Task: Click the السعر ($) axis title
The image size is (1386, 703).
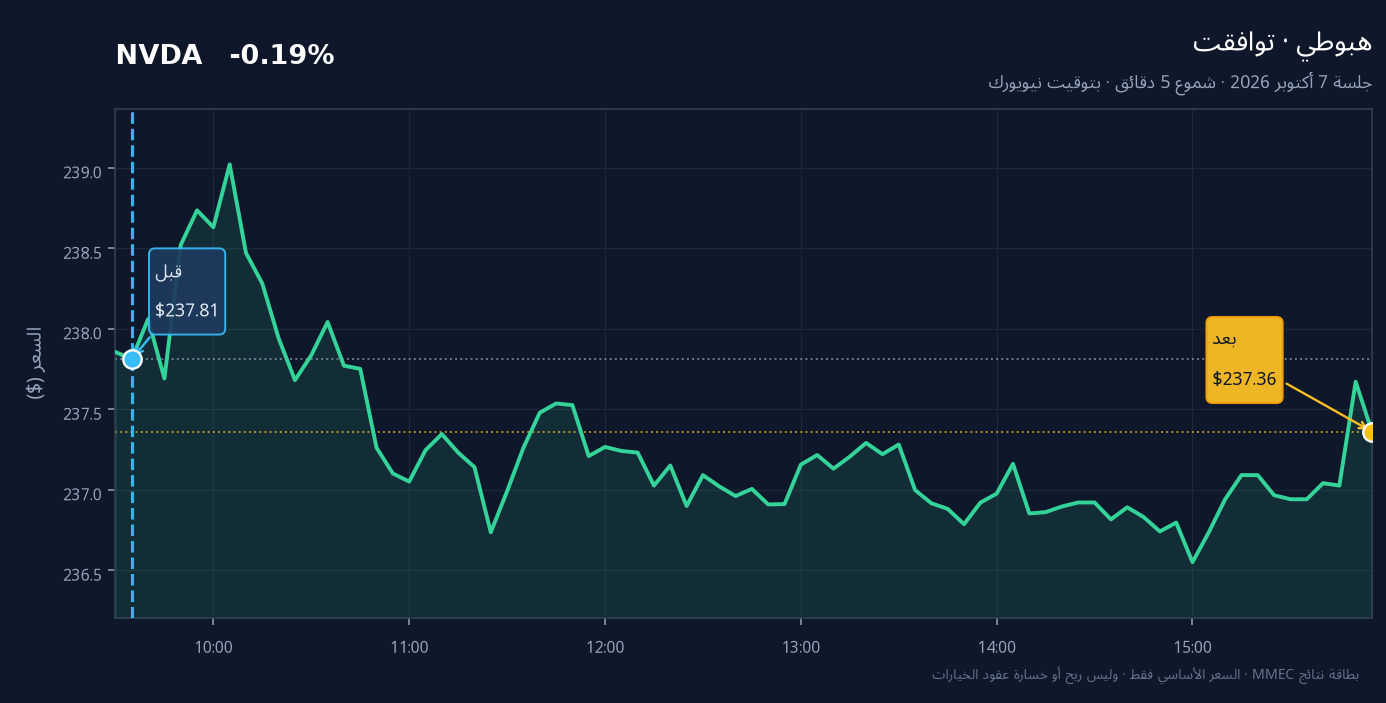Action: (34, 363)
